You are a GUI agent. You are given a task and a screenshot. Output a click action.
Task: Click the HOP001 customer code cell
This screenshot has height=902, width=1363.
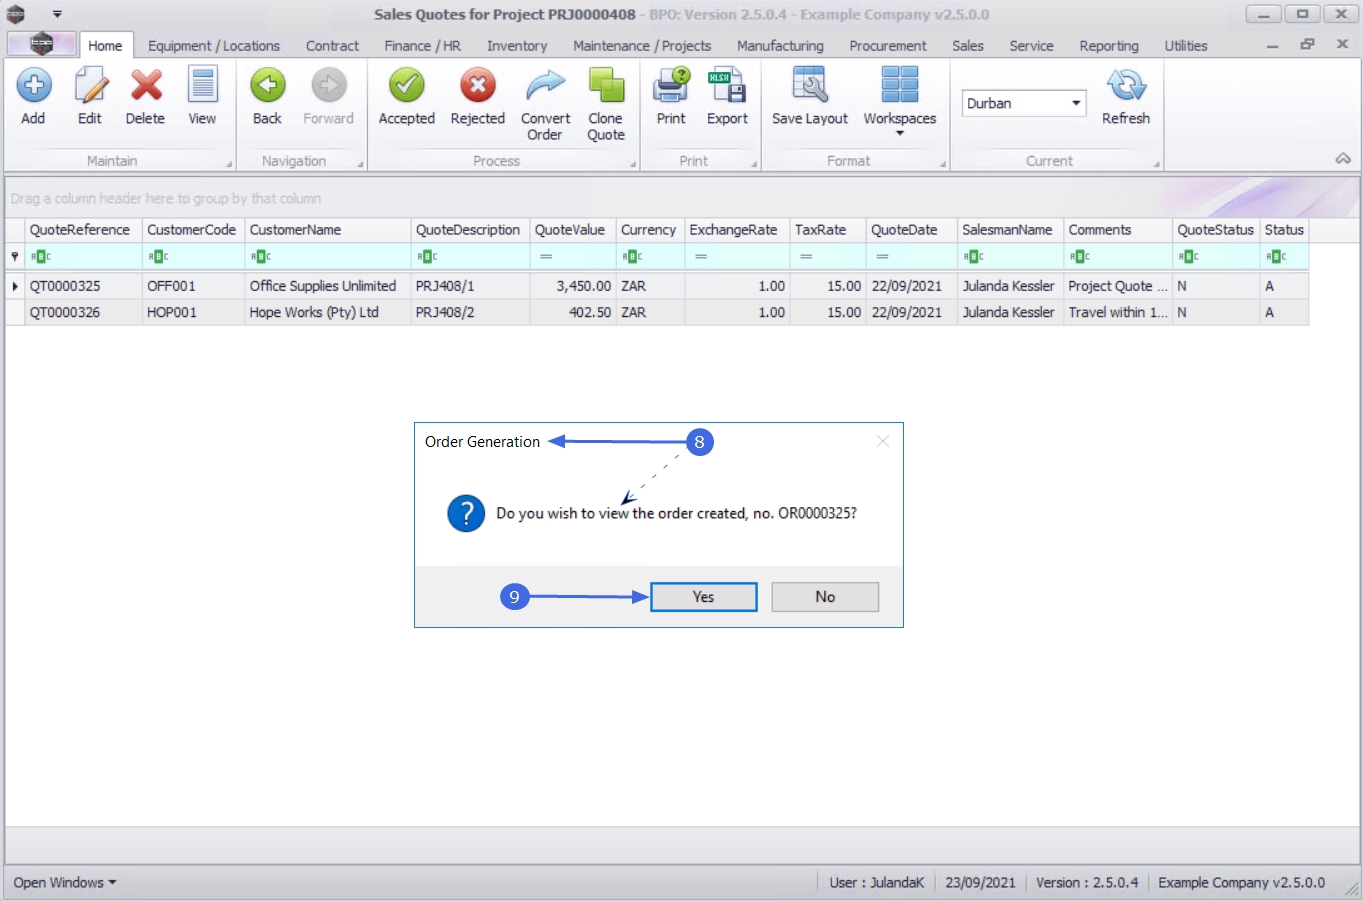tap(194, 312)
